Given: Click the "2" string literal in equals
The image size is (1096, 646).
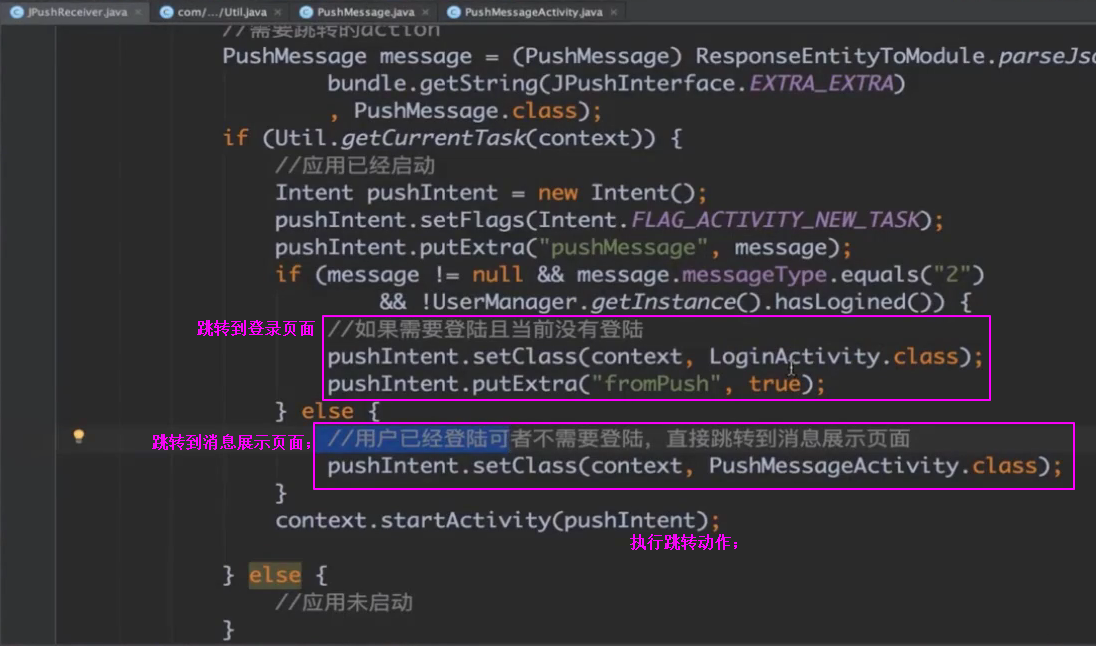Looking at the screenshot, I should coord(951,275).
